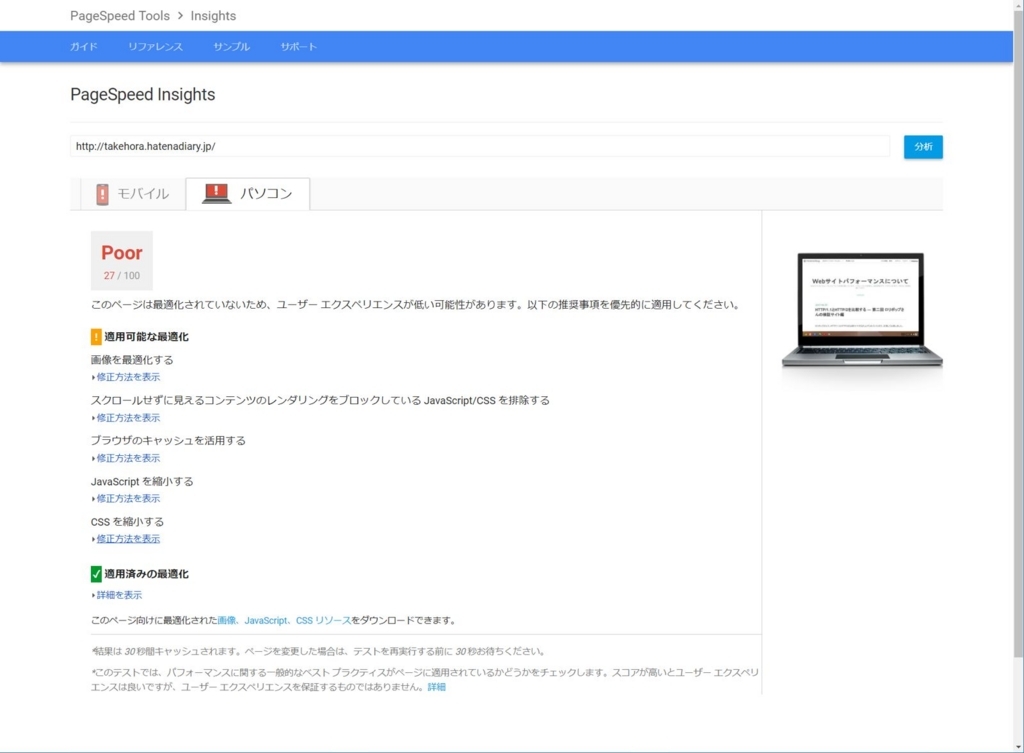
Task: Open the 詳細 link in footnote
Action: (x=436, y=687)
